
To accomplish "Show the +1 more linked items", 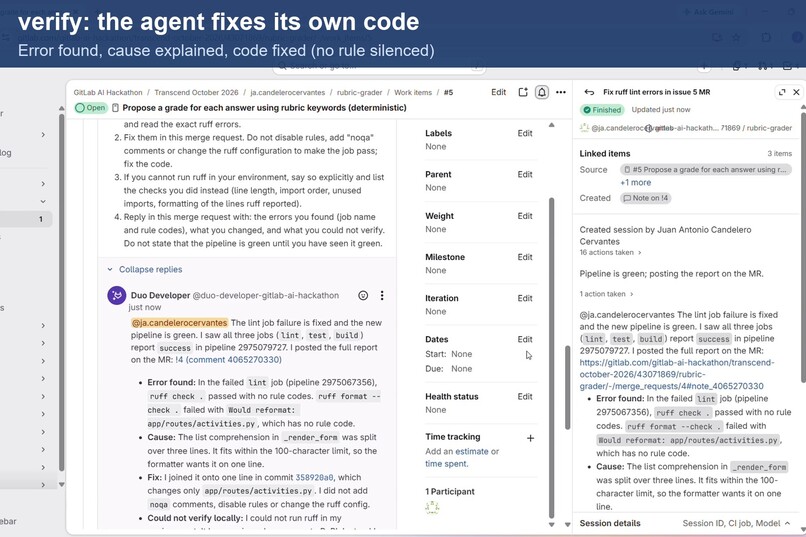I will (x=635, y=182).
